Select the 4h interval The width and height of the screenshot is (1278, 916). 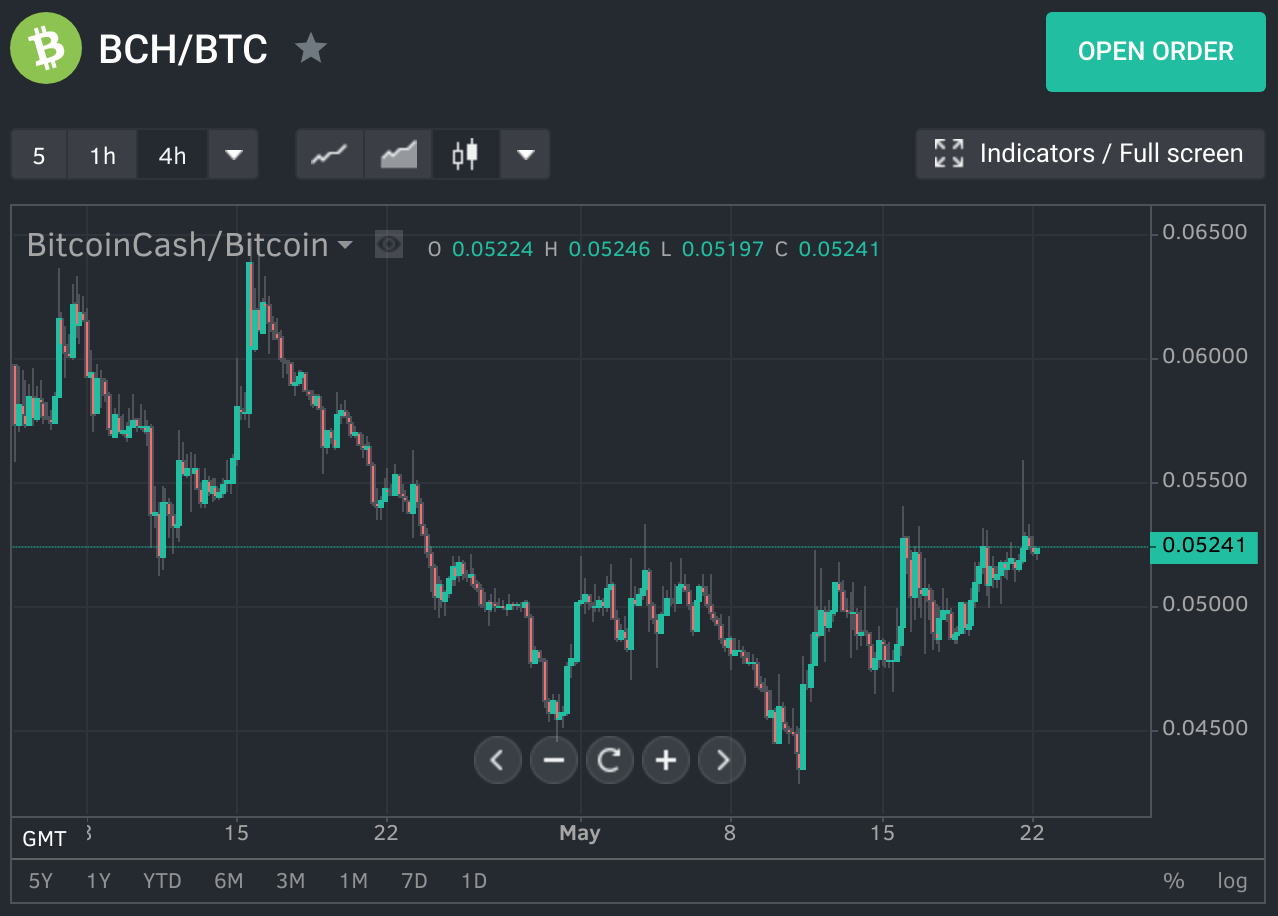(172, 154)
